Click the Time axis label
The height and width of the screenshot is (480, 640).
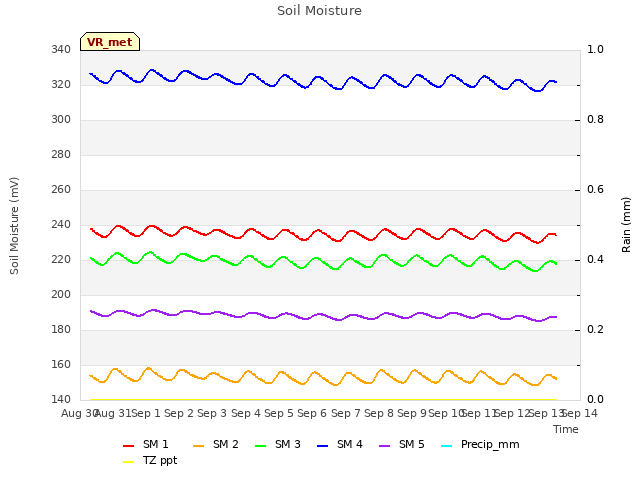pos(566,429)
